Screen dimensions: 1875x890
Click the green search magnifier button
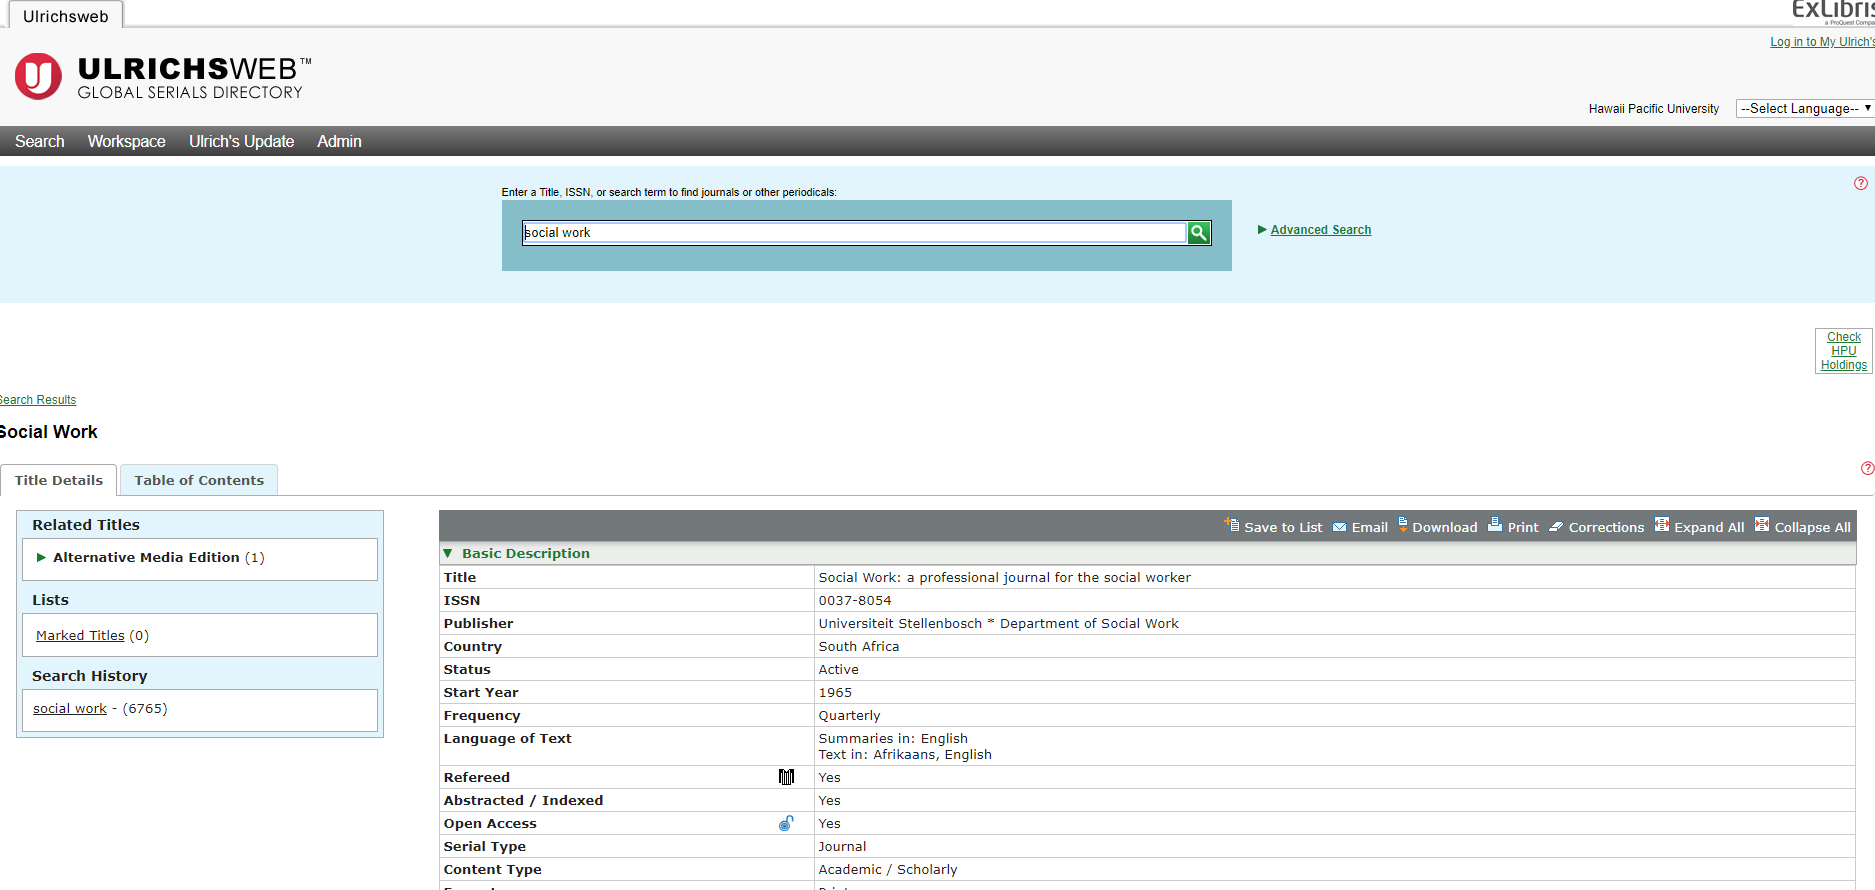click(1198, 233)
